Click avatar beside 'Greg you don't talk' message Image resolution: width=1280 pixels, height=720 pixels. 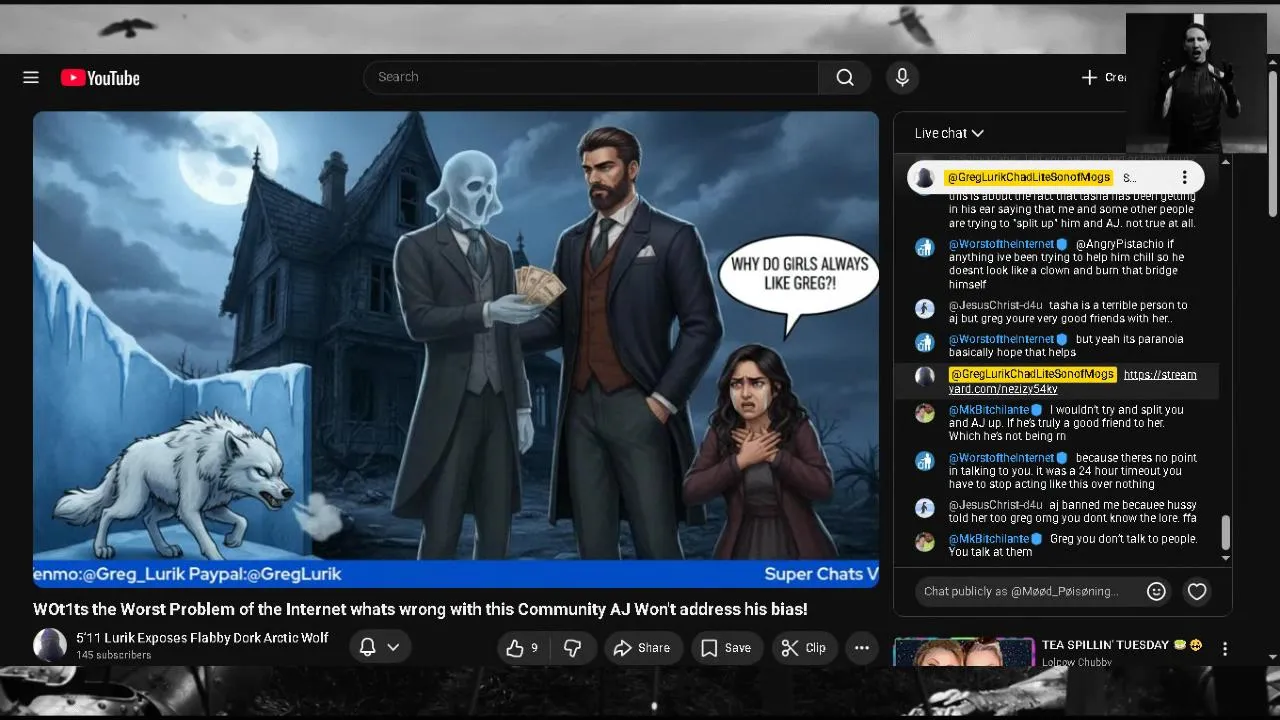(925, 542)
